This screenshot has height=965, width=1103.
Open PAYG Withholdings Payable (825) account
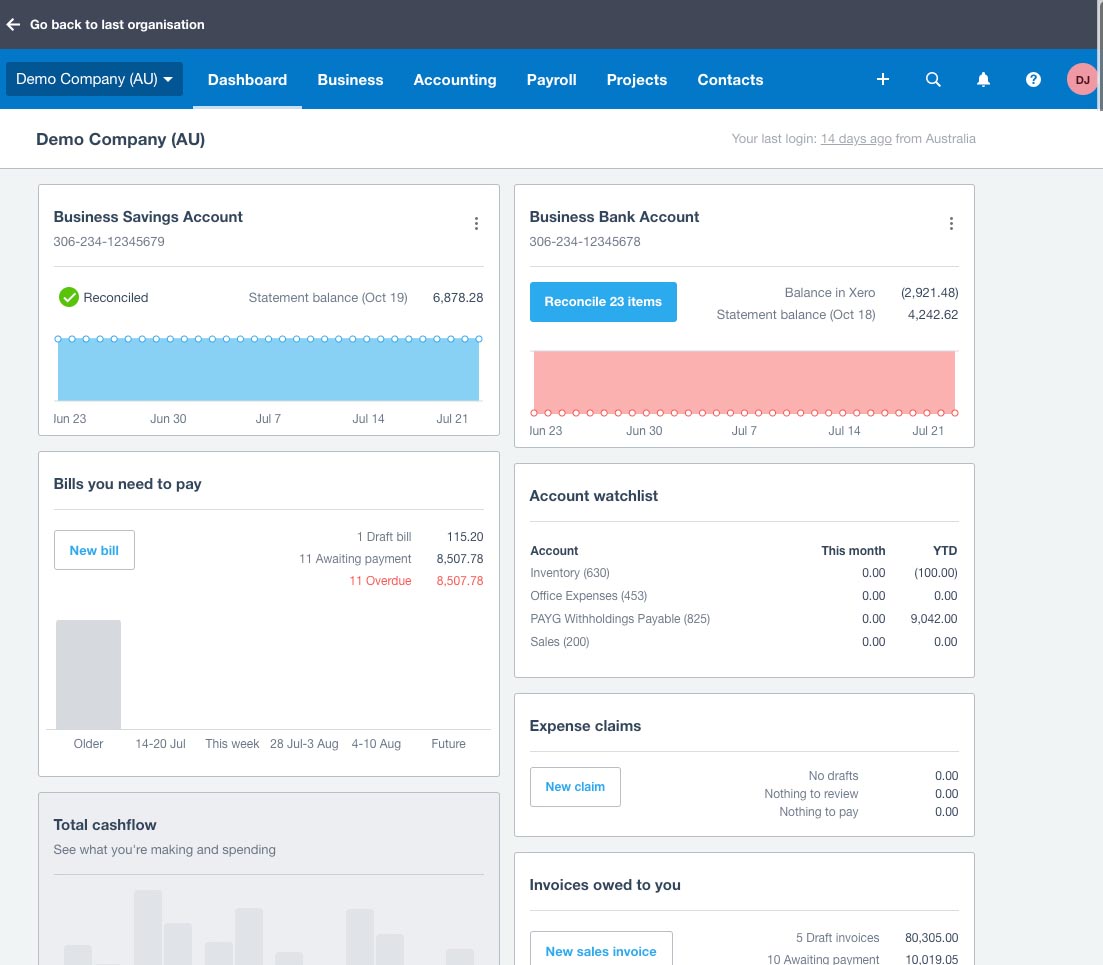click(x=620, y=619)
